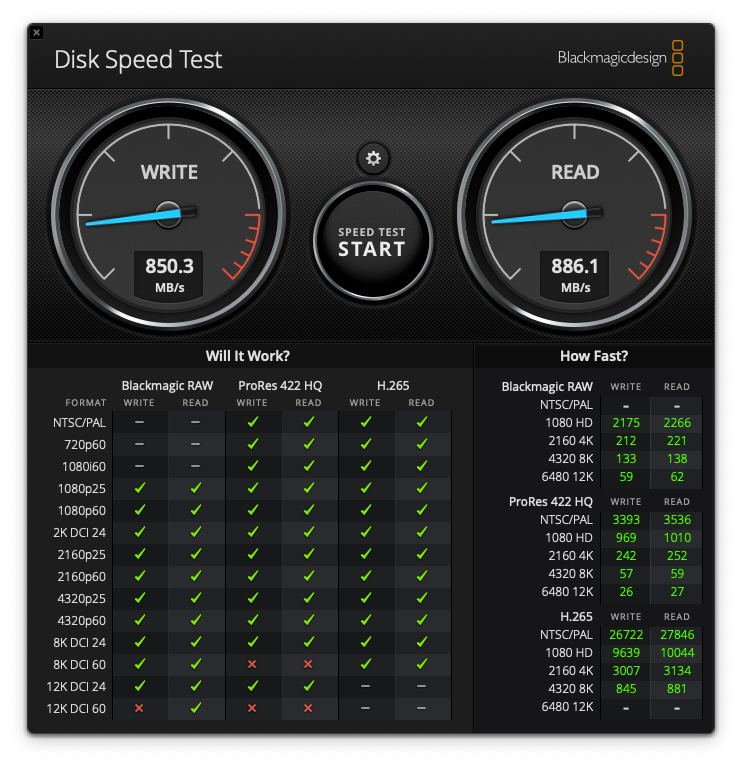Click the 1080p25 Blackmagic RAW write checkmark
The width and height of the screenshot is (742, 765).
pos(140,488)
